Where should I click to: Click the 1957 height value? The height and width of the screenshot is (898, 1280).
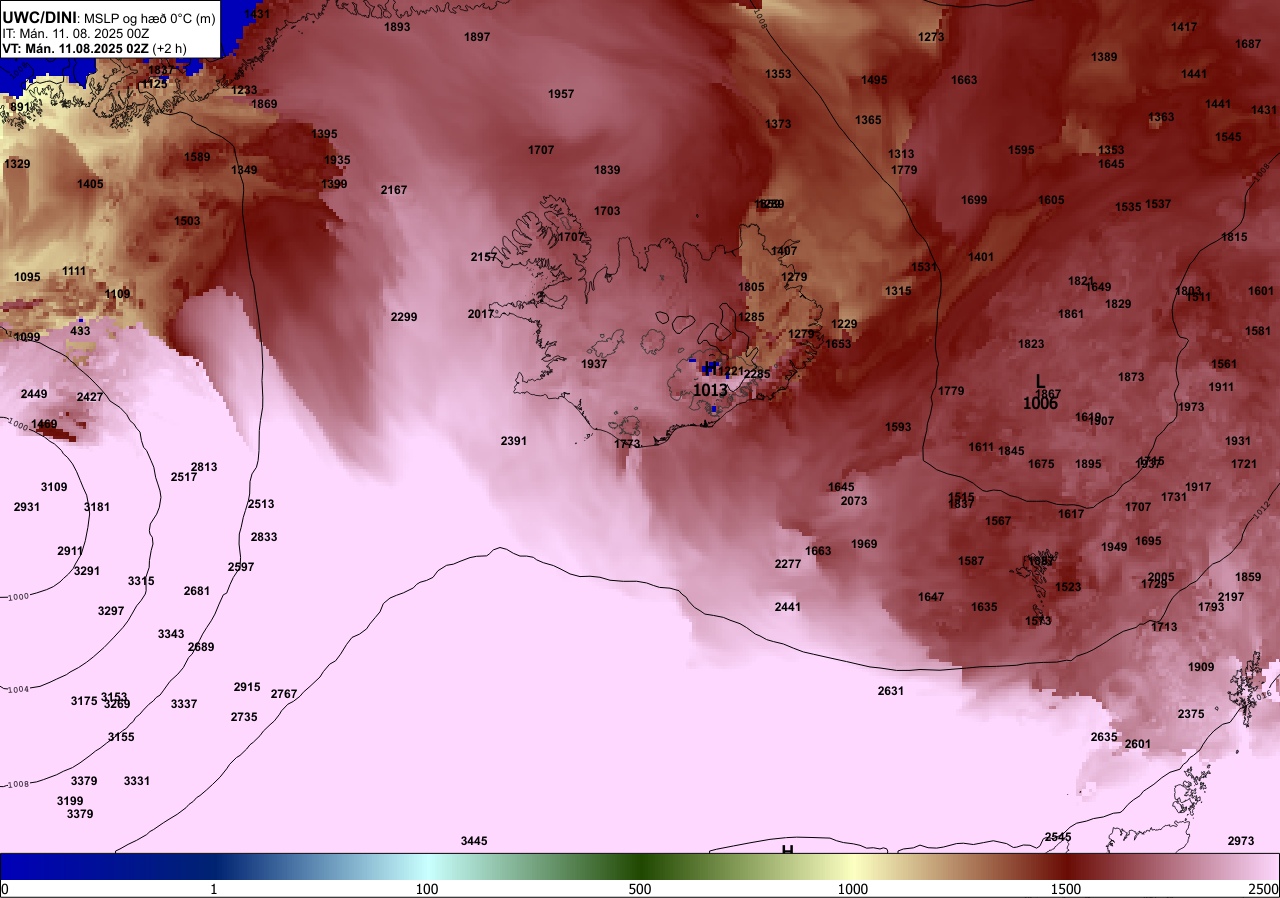561,94
